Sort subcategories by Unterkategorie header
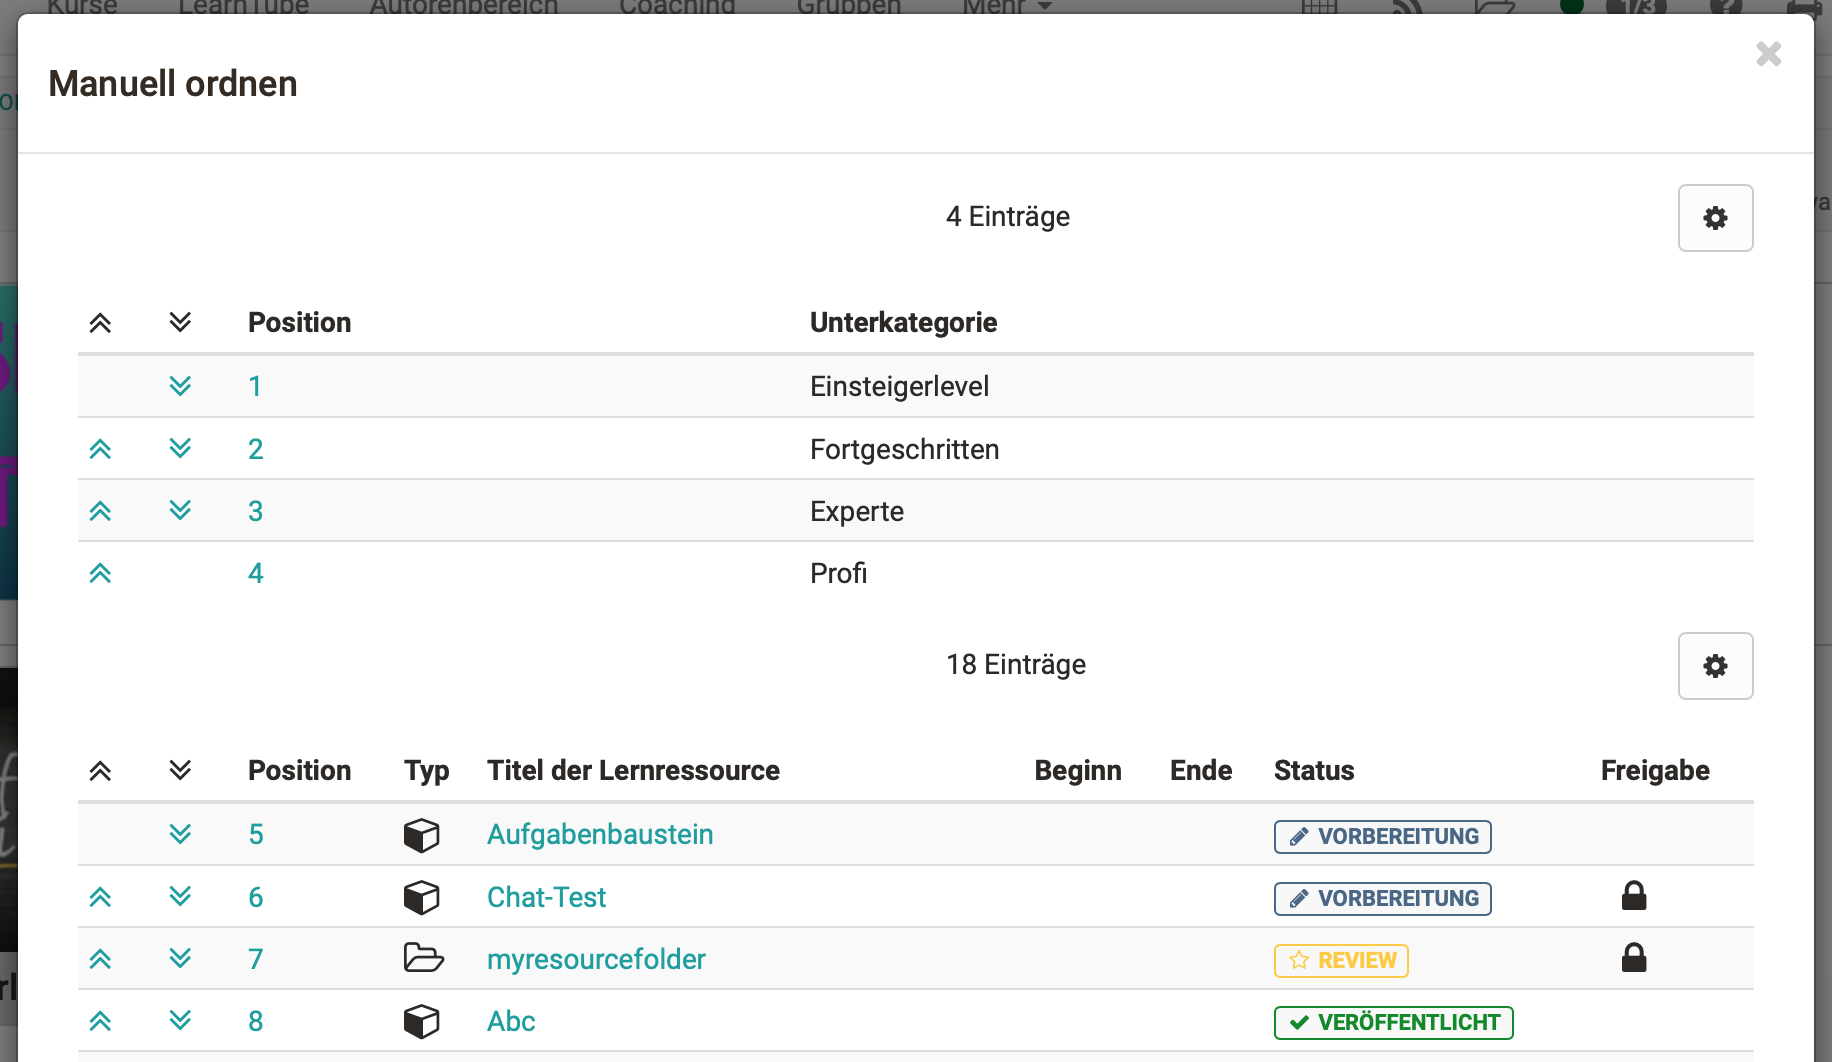The width and height of the screenshot is (1832, 1062). coord(903,322)
